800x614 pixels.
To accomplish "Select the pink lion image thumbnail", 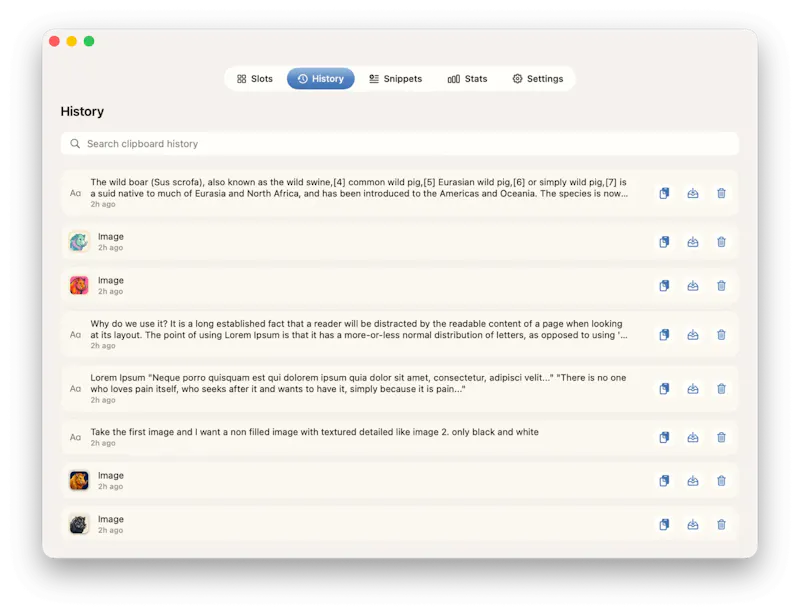I will tap(79, 286).
